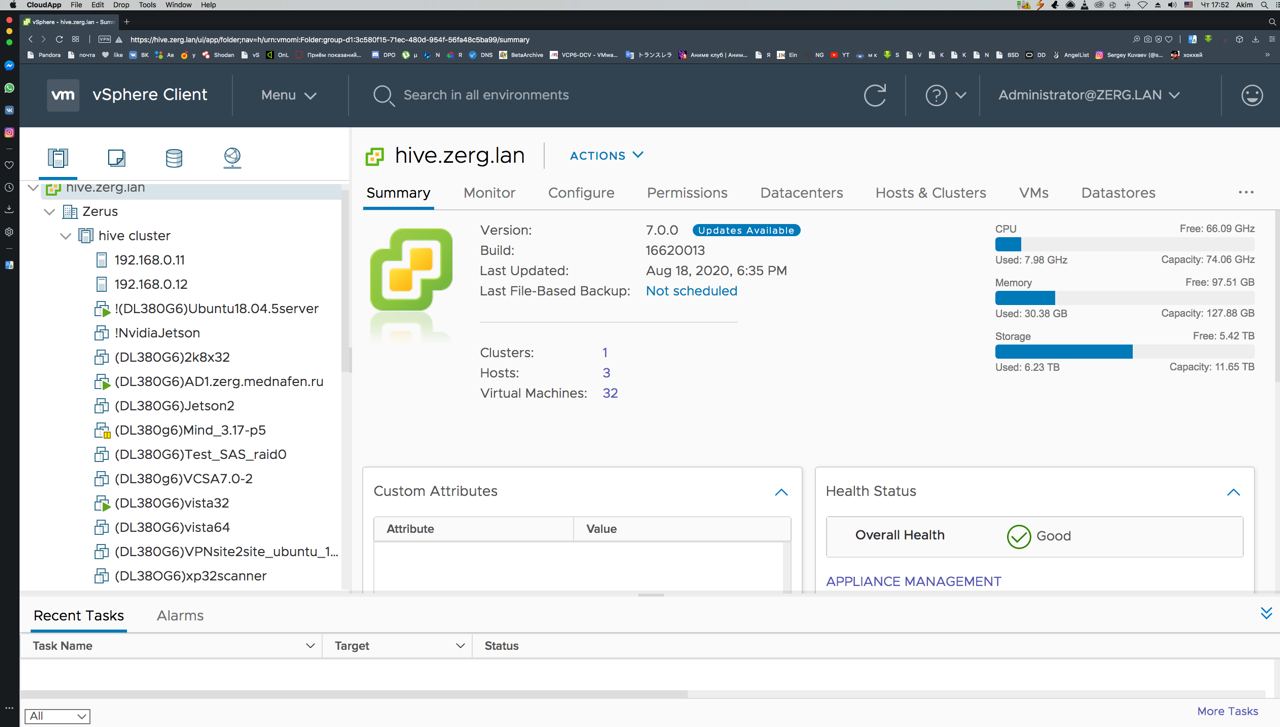Switch to the Configure tab

coord(581,193)
